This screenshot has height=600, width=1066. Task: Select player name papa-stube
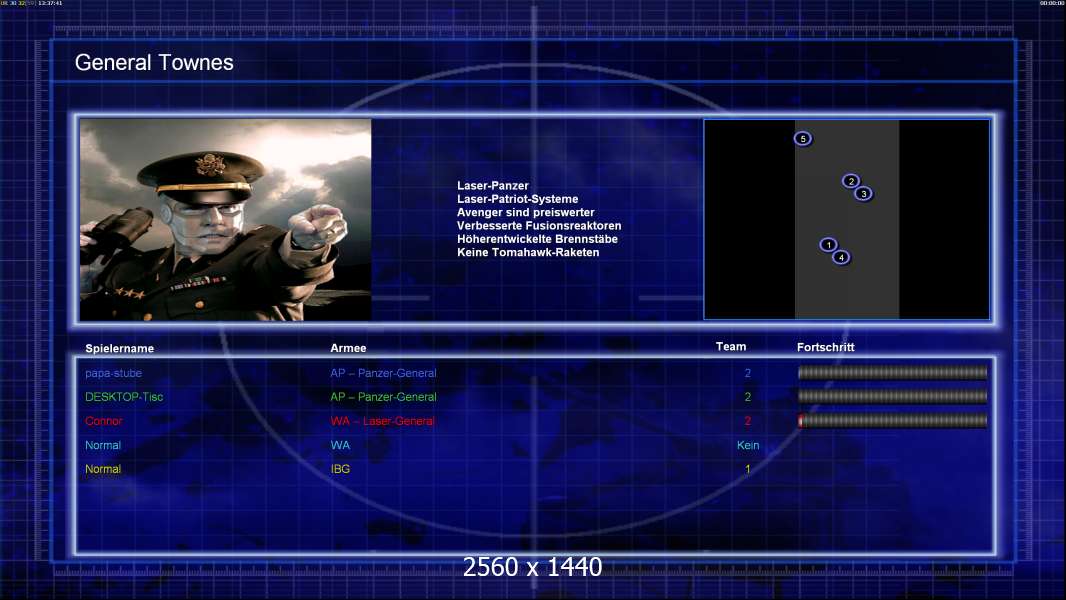[114, 373]
